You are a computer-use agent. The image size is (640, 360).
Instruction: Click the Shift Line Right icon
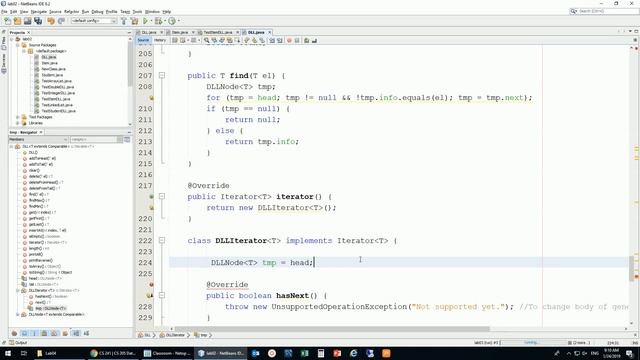280,40
